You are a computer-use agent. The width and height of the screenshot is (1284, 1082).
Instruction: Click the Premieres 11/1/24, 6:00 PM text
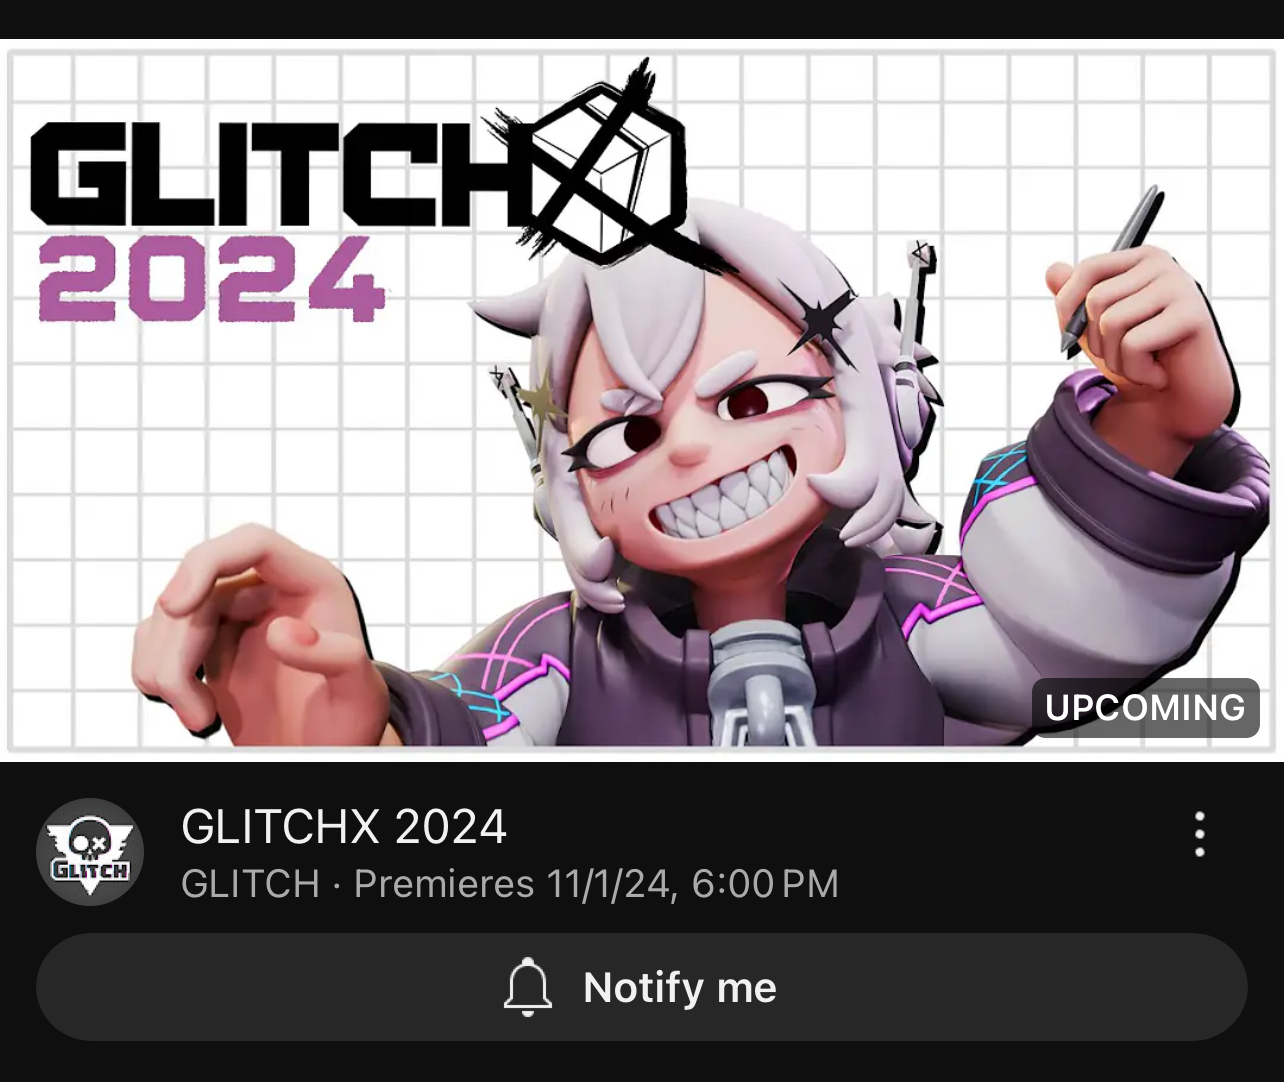click(x=596, y=884)
